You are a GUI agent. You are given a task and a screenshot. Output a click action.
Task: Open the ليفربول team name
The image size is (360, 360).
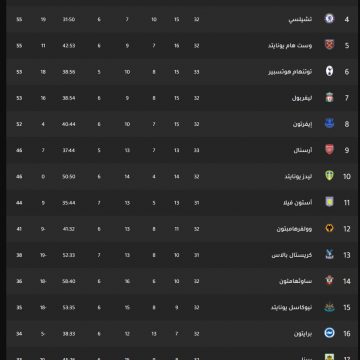pyautogui.click(x=302, y=98)
